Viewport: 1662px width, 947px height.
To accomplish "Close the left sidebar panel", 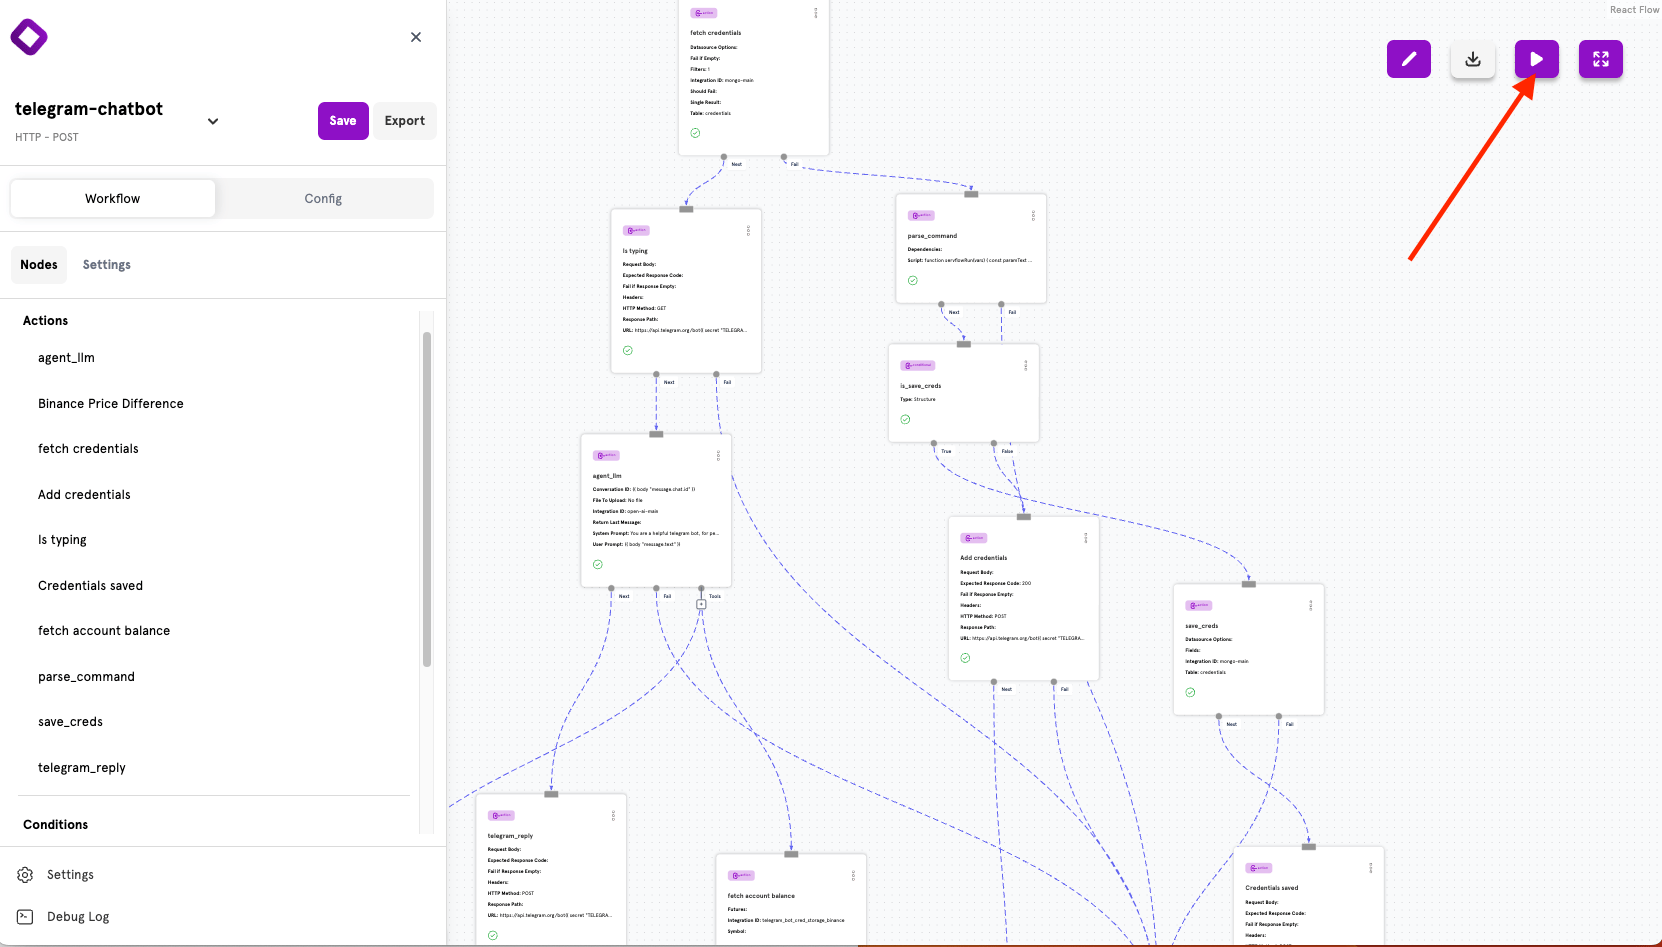I will (x=416, y=37).
